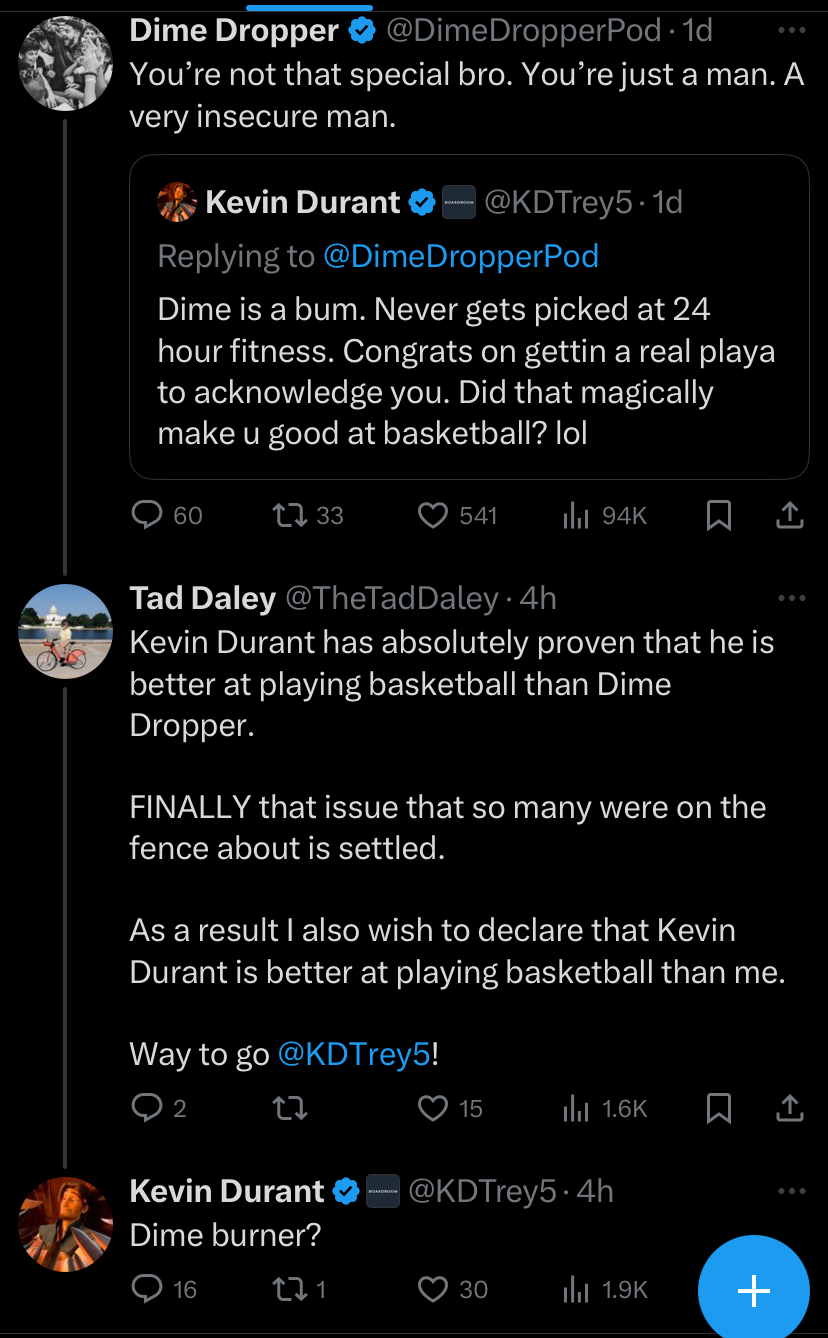This screenshot has width=828, height=1338.
Task: Reply to Kevin Durant's 'Dime burner?' tweet
Action: (x=147, y=1290)
